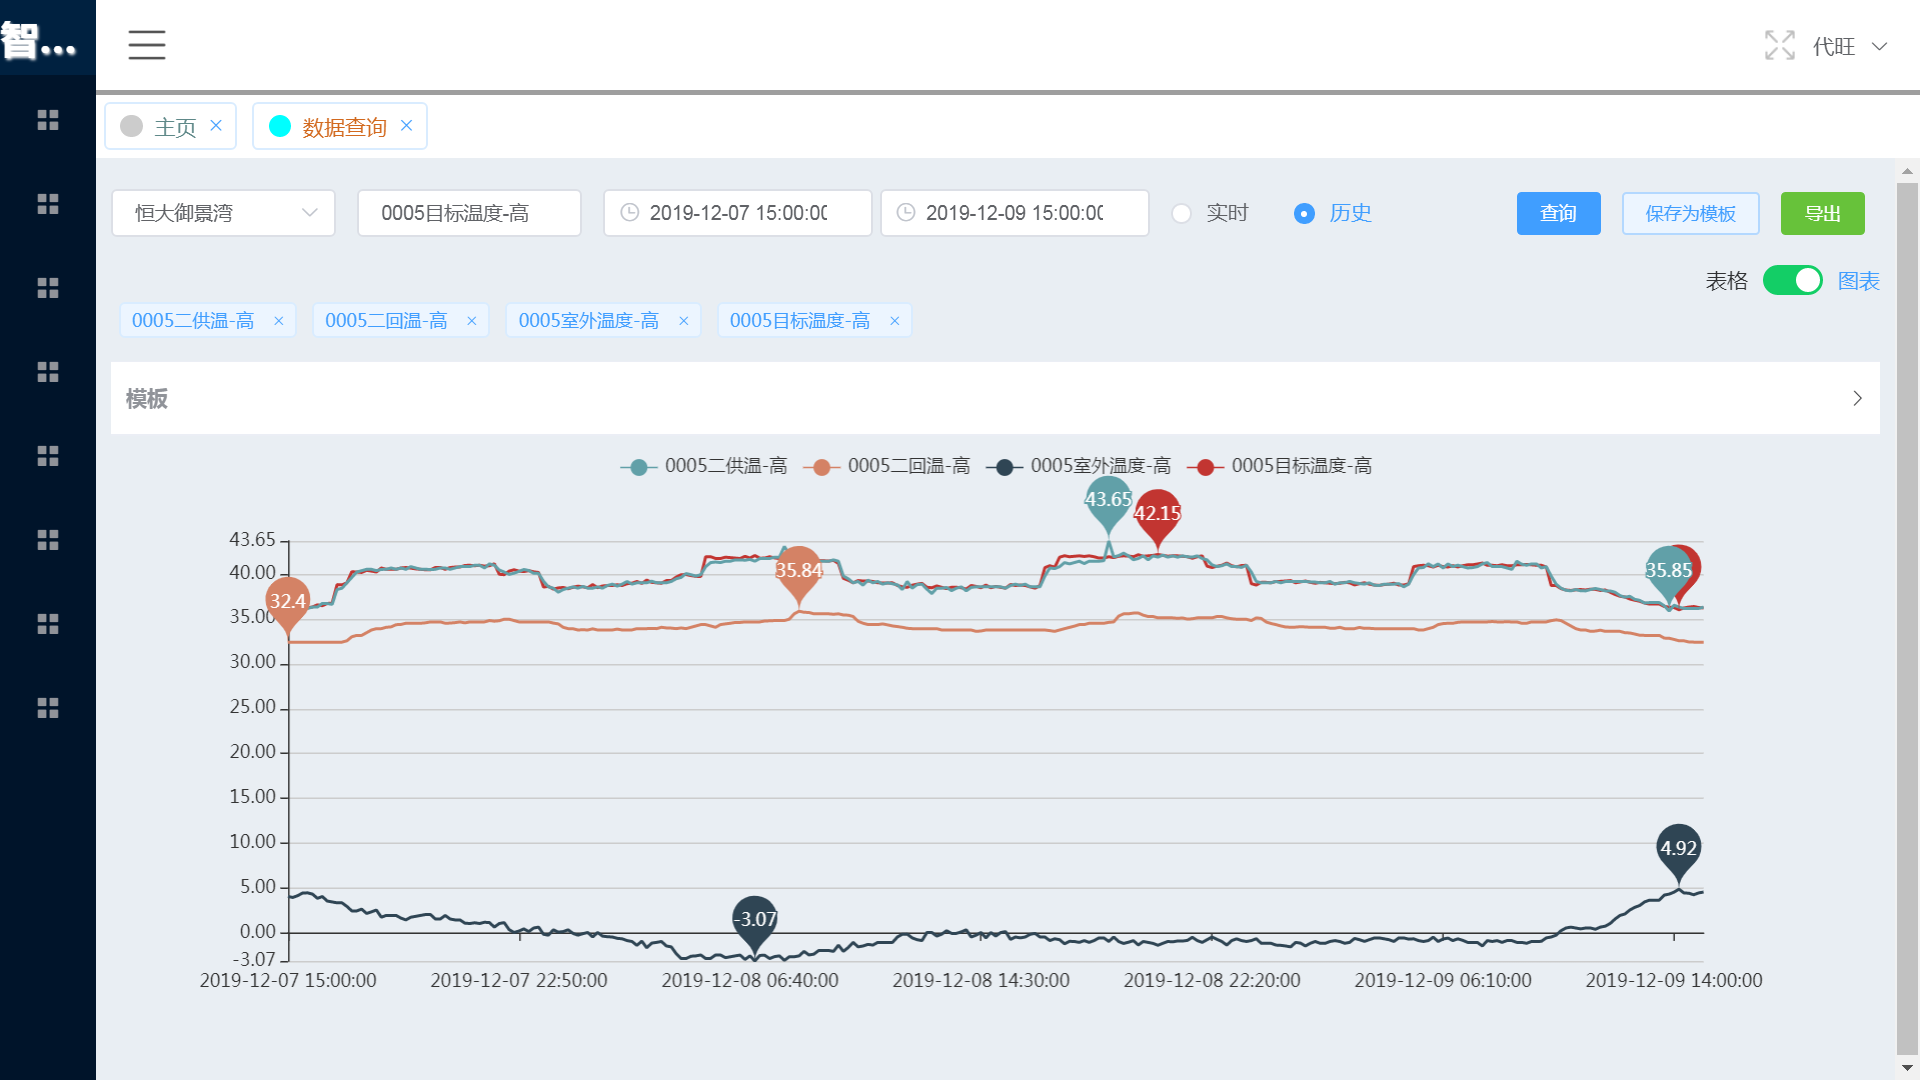Image resolution: width=1920 pixels, height=1080 pixels.
Task: Open the hamburger navigation menu
Action: (146, 45)
